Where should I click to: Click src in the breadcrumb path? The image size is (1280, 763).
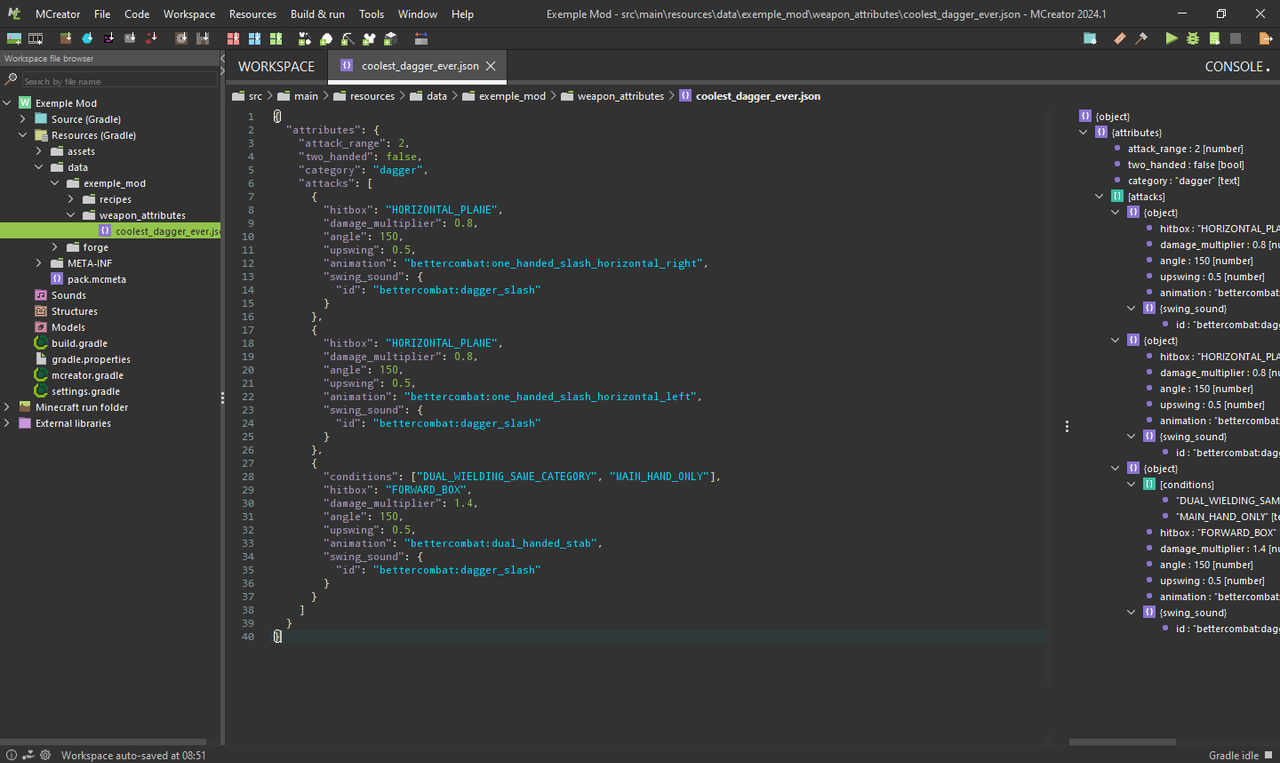256,96
